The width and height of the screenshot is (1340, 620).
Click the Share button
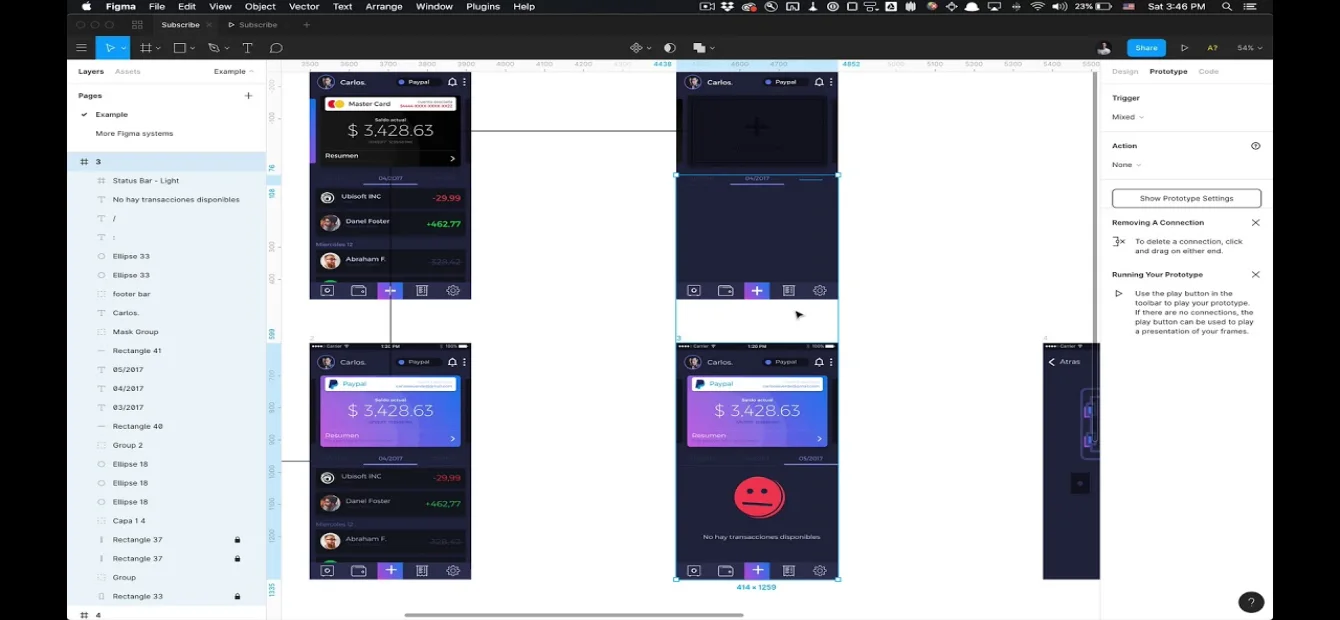(1146, 48)
